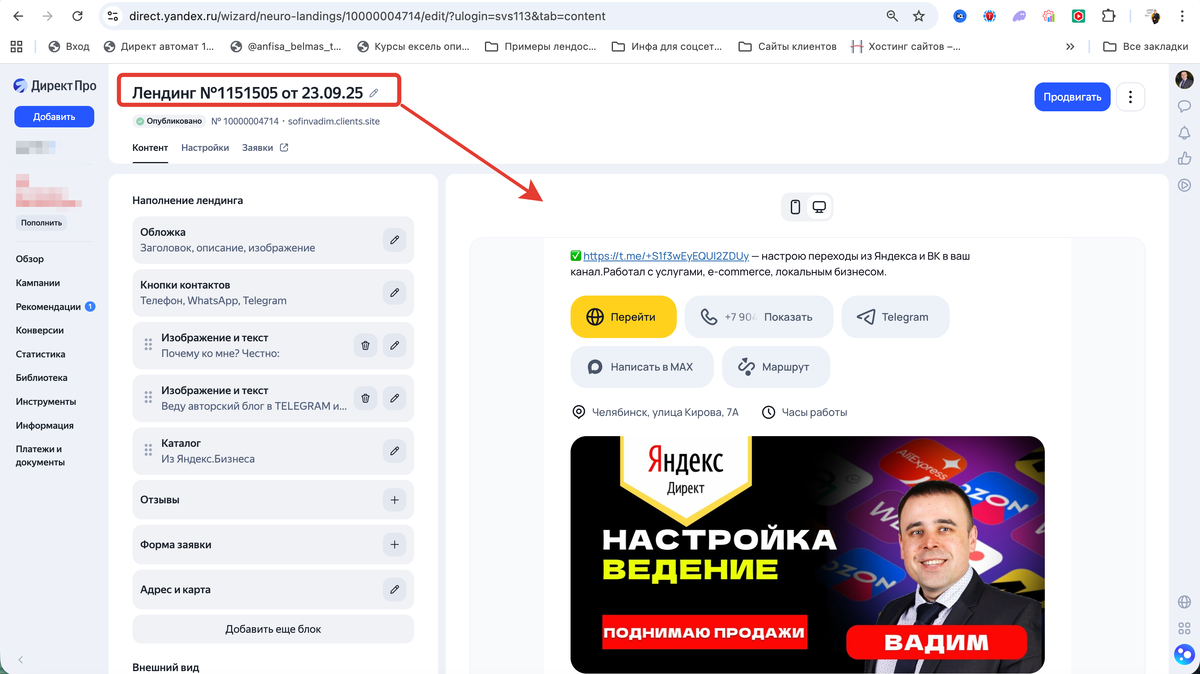Click Часы работы in preview
Image resolution: width=1200 pixels, height=674 pixels.
coord(805,412)
